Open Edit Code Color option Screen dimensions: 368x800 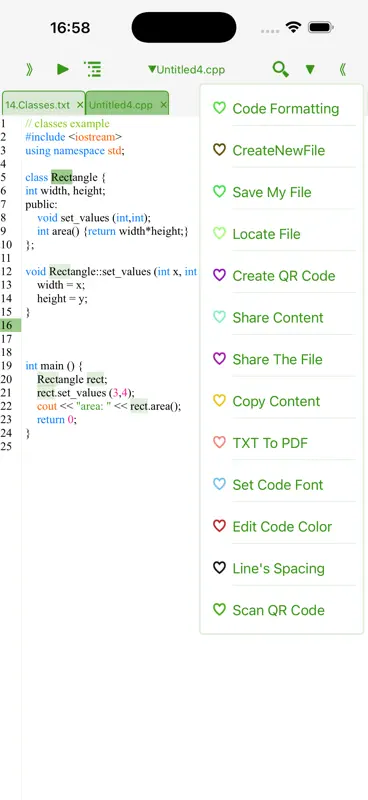[282, 527]
